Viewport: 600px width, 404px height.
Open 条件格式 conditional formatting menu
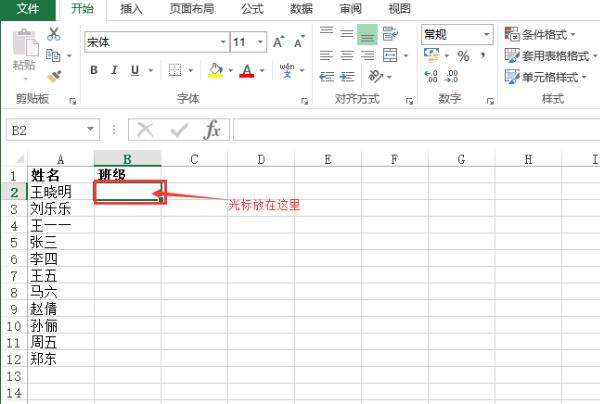540,34
